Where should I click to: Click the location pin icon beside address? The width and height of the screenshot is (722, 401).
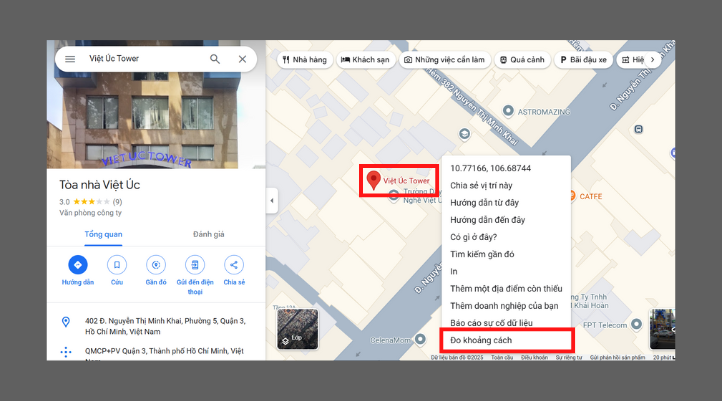(x=66, y=322)
